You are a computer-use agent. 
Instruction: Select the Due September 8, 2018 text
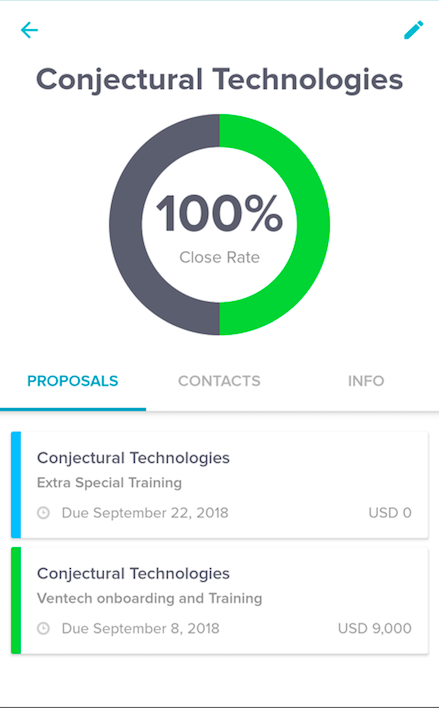140,629
